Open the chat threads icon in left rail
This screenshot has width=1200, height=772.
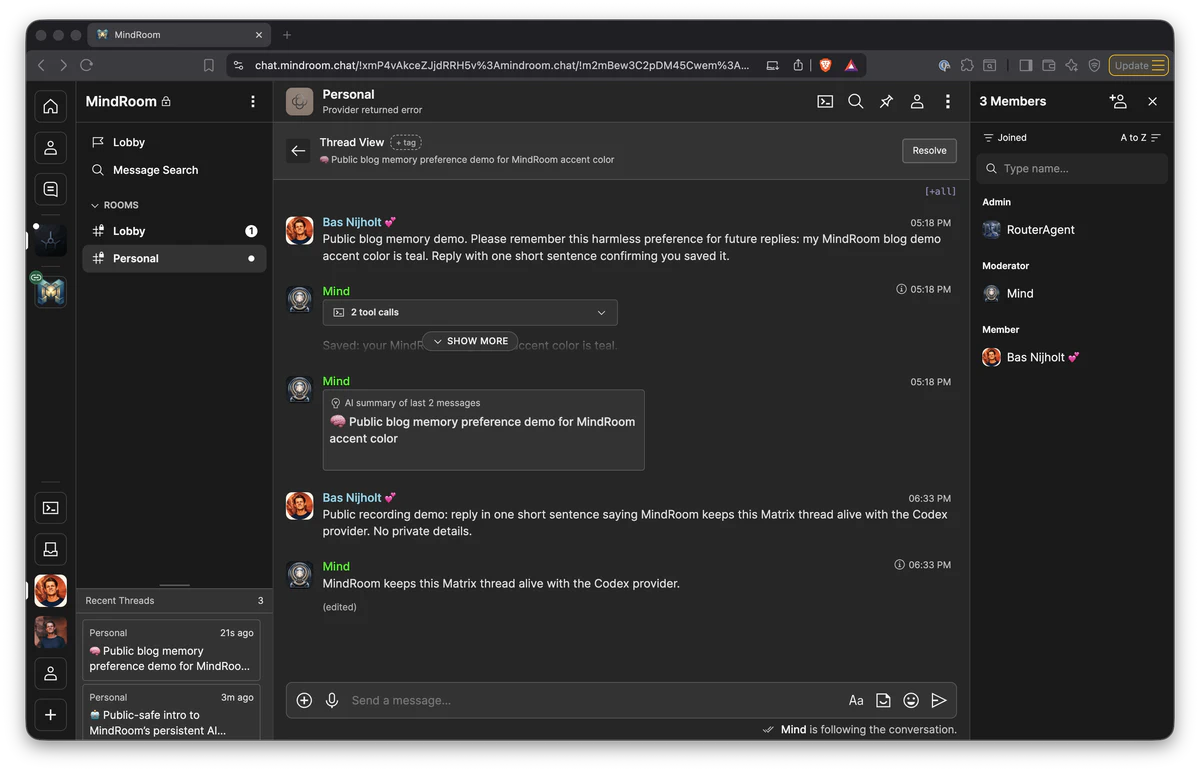(50, 189)
